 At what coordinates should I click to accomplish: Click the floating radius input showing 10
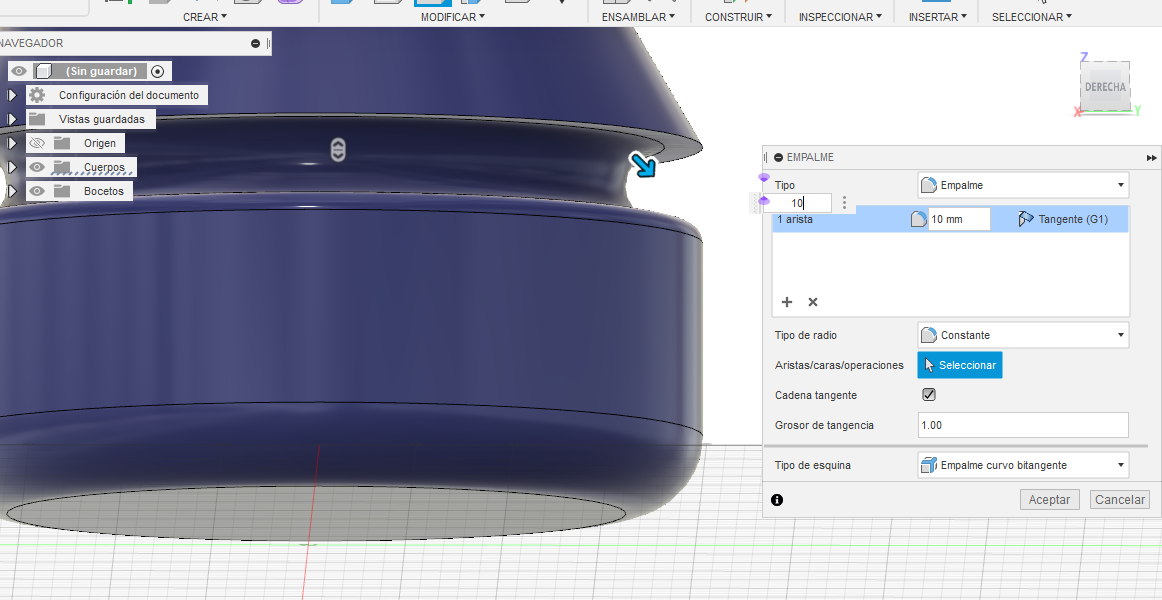coord(797,203)
